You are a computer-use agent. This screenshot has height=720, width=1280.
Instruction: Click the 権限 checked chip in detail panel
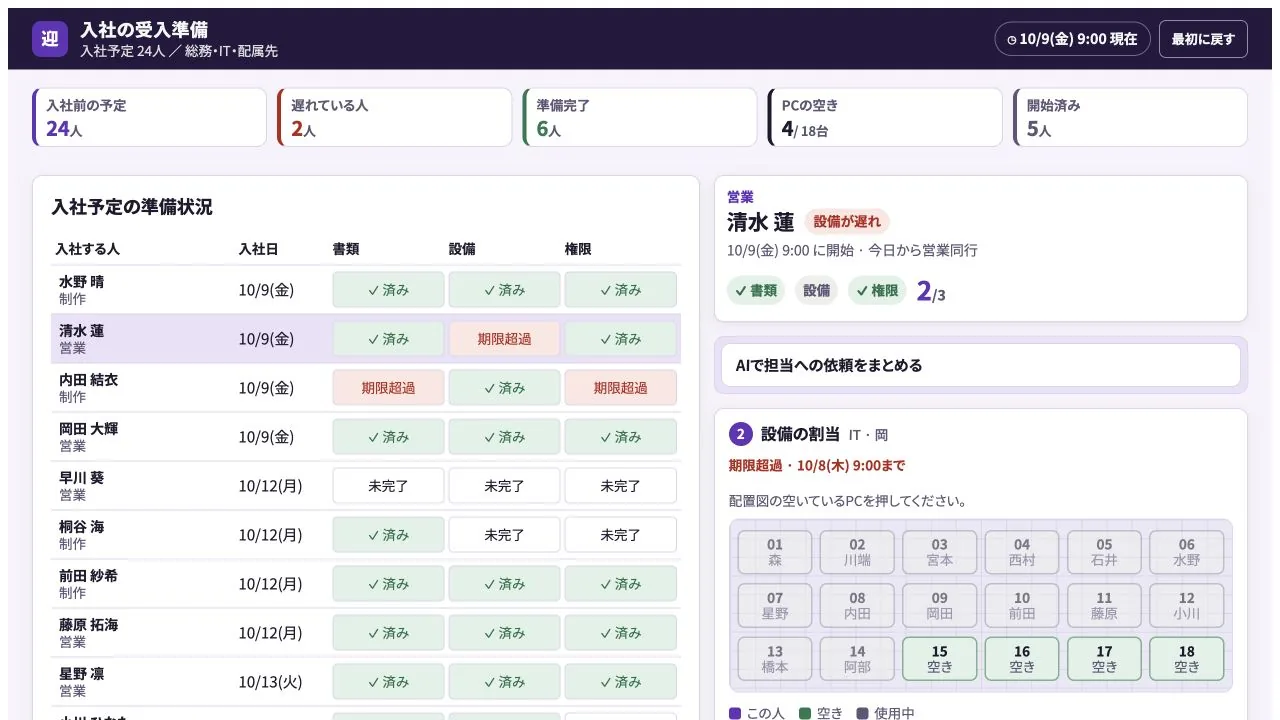(x=877, y=291)
